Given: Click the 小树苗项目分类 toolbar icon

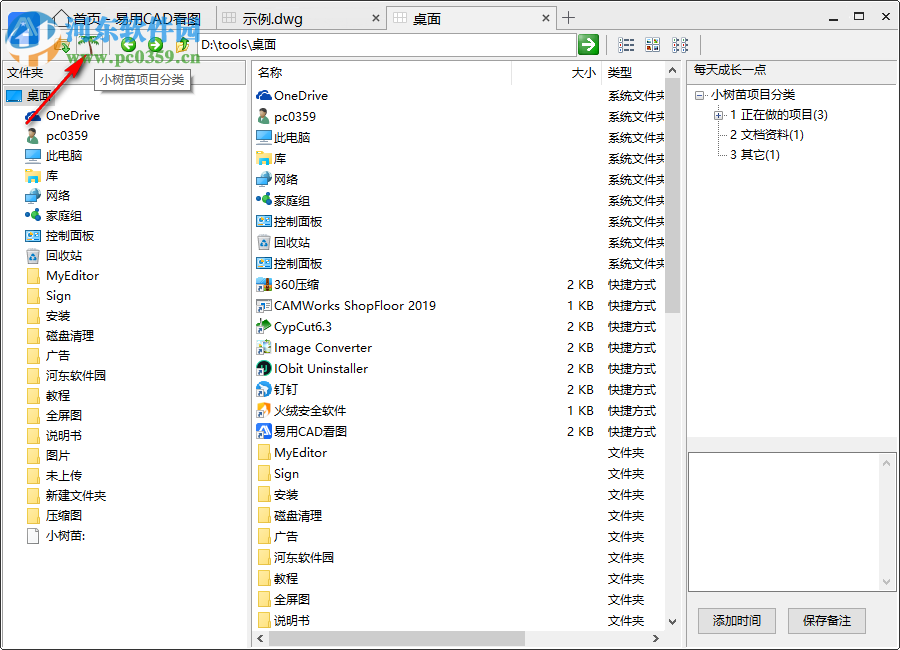Looking at the screenshot, I should [x=90, y=44].
